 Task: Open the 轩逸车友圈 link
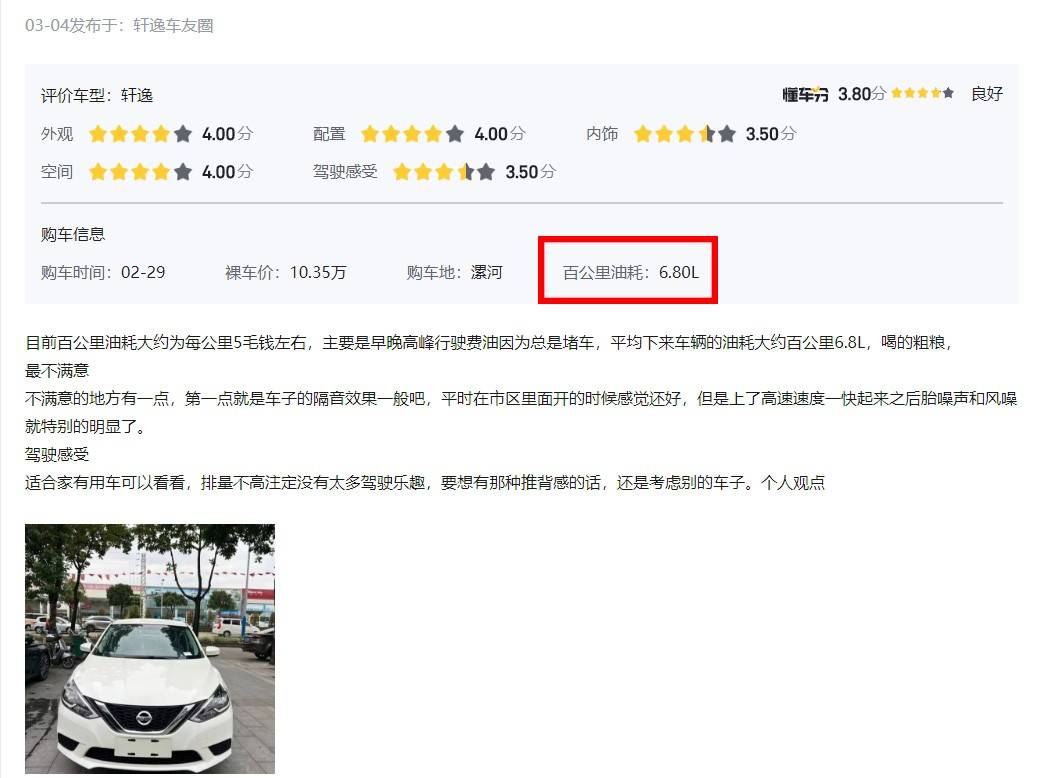tap(173, 25)
